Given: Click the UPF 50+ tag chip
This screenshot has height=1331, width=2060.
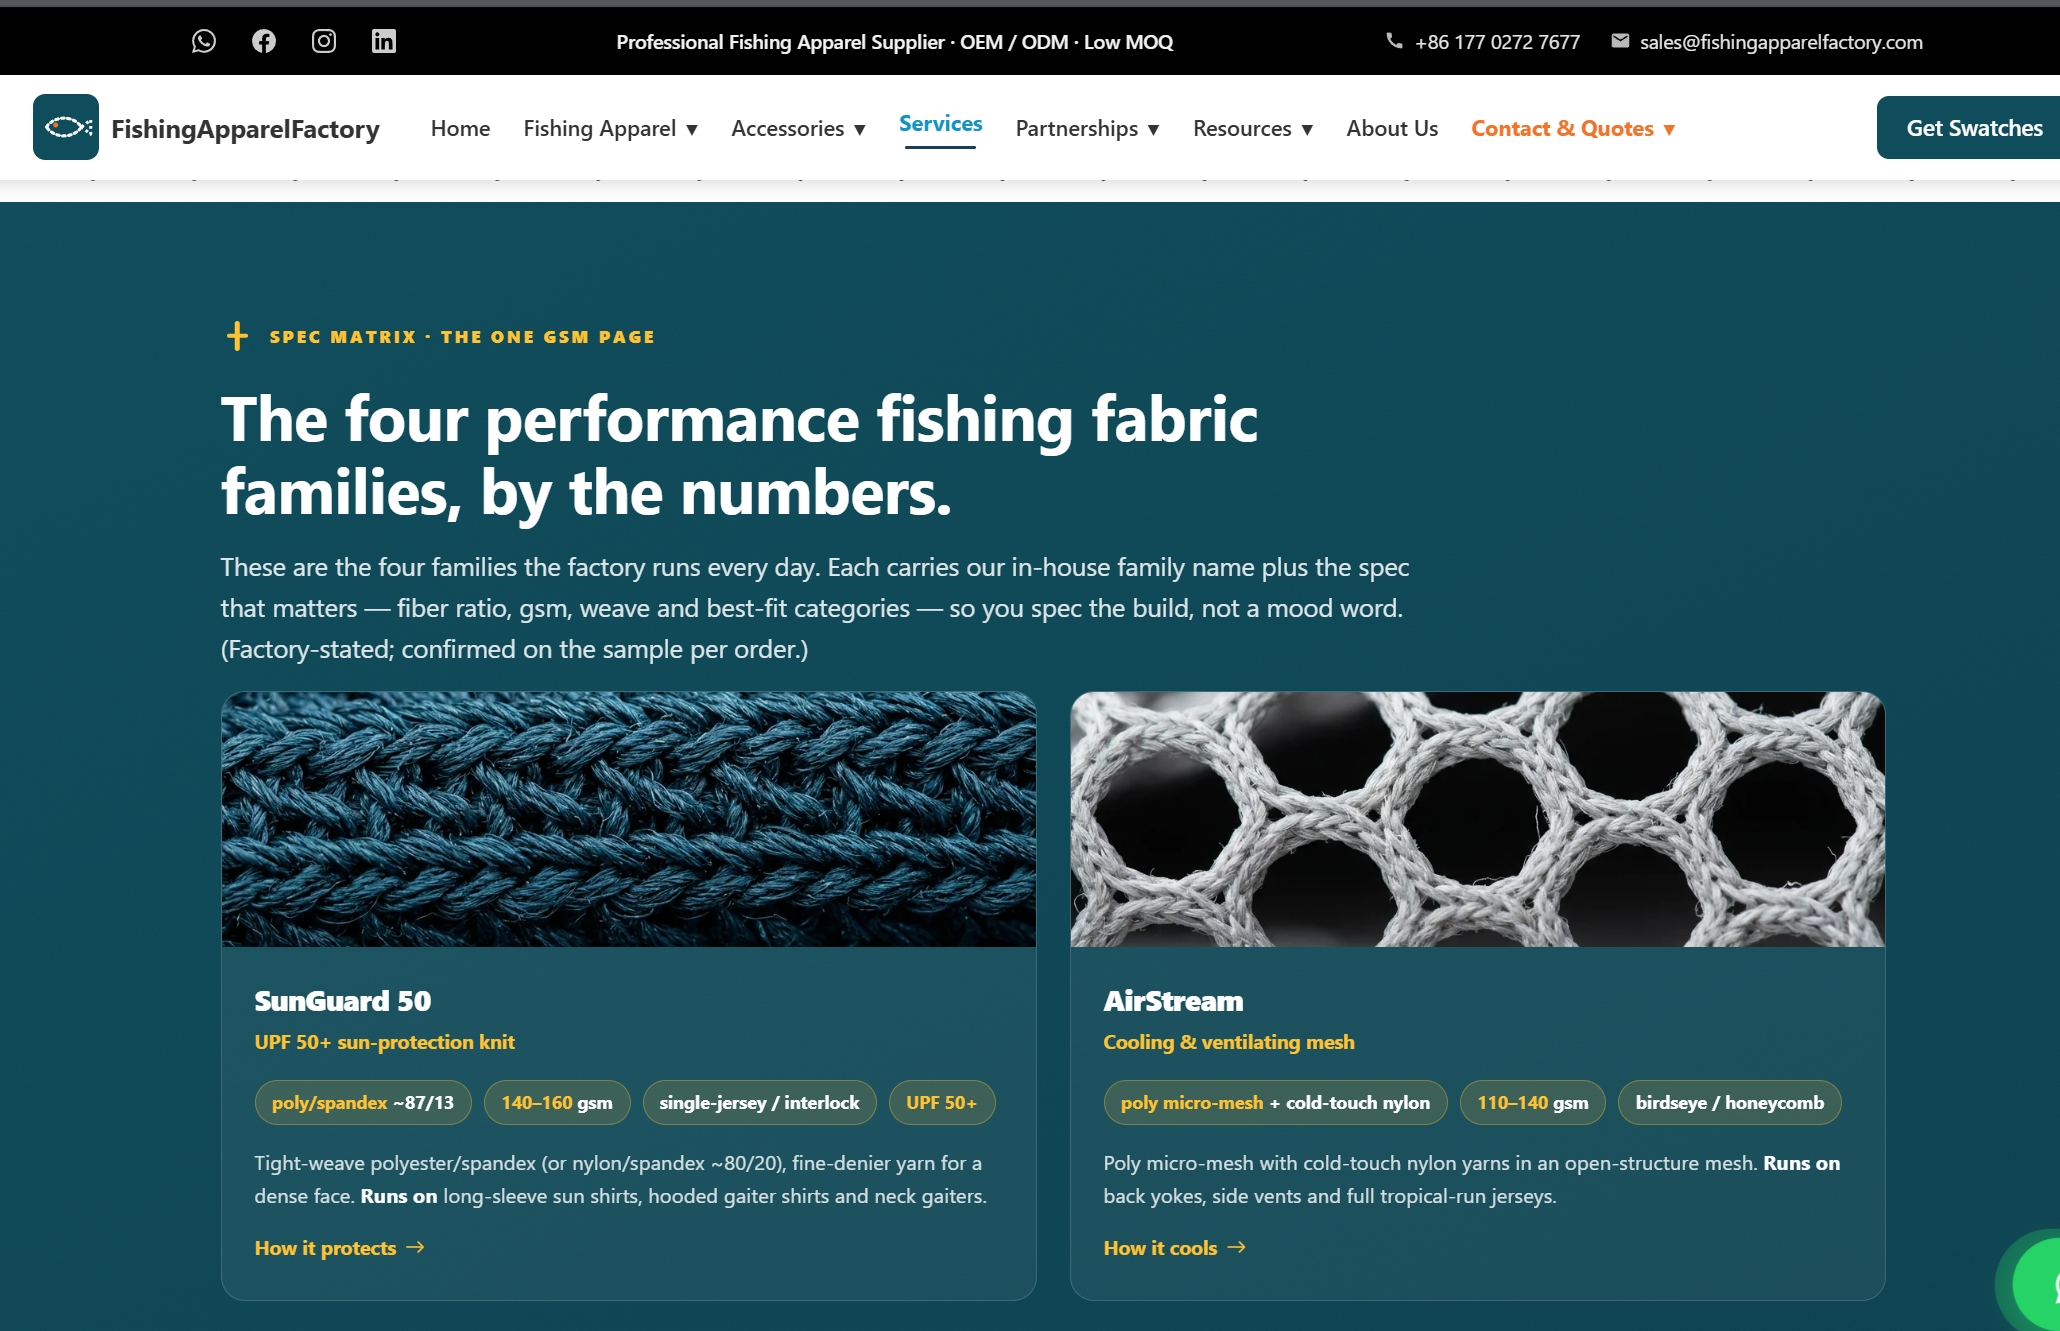Looking at the screenshot, I should [x=942, y=1102].
